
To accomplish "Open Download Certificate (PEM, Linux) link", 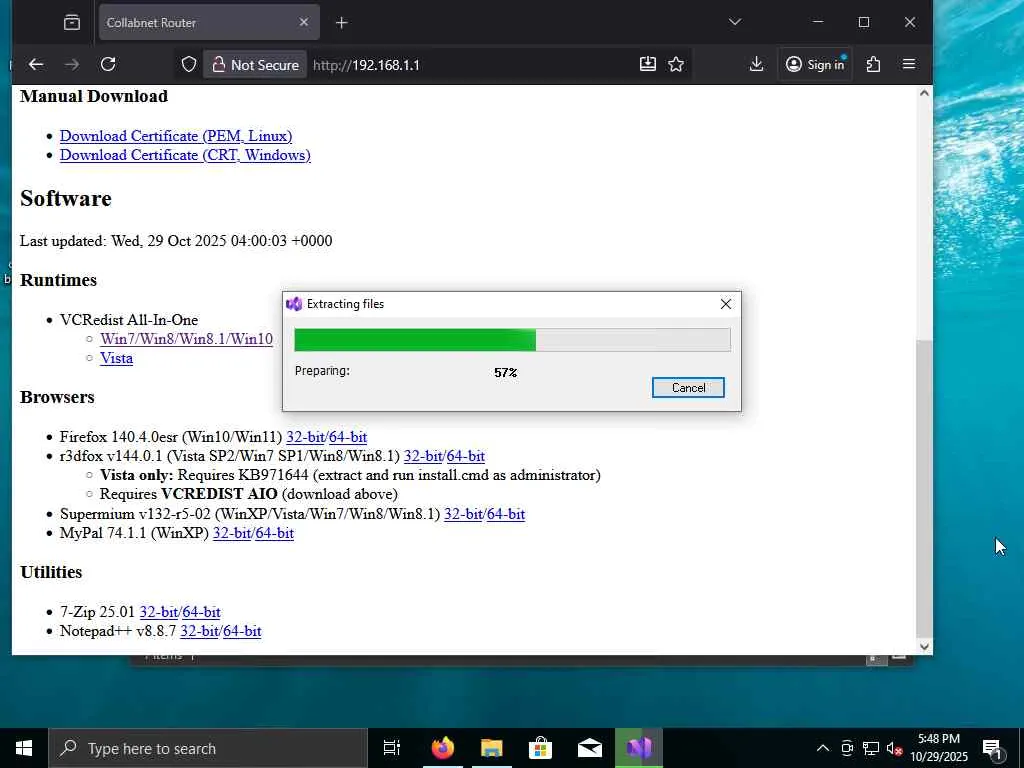I will click(x=176, y=136).
